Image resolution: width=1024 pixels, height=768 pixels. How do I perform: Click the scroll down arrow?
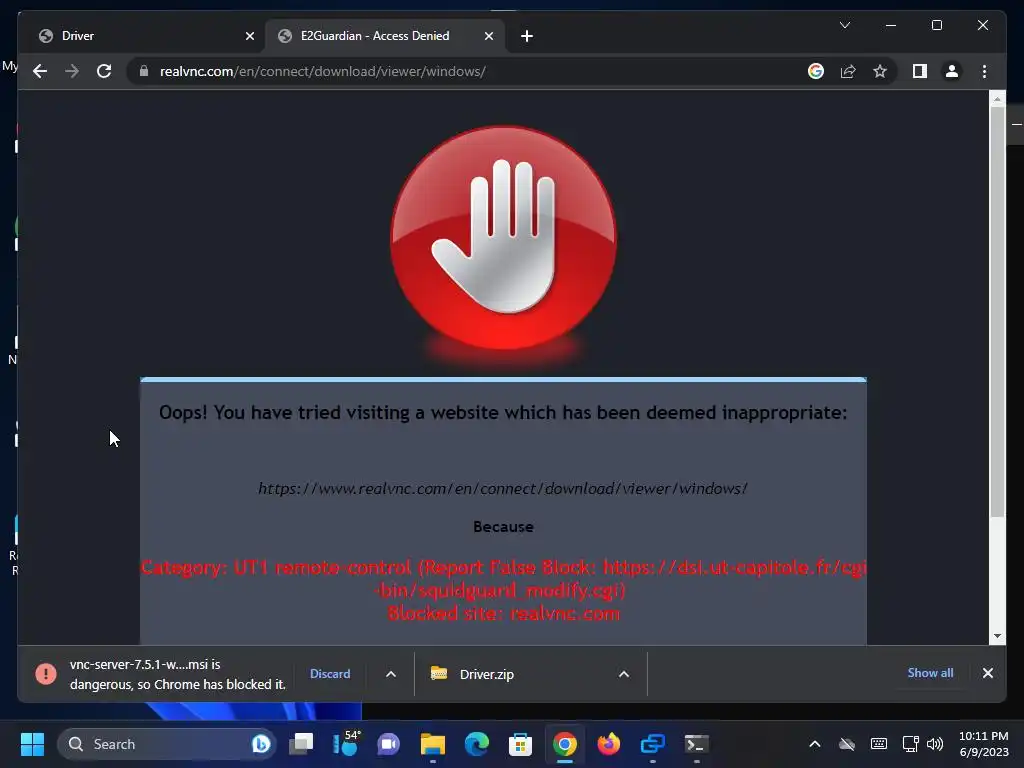coord(997,636)
